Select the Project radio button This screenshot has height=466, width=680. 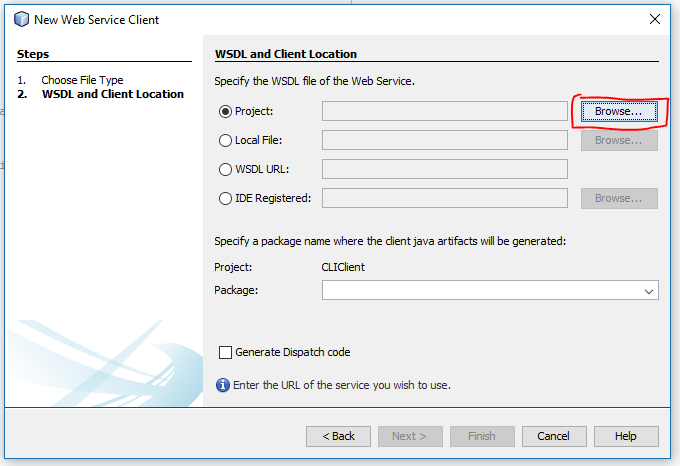225,112
